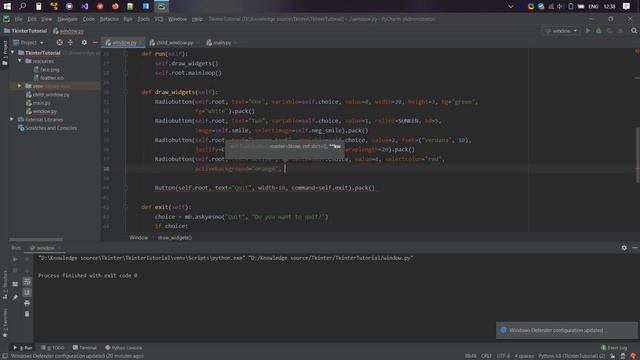Click draw_widgets() breadcrumb below editor

175,238
